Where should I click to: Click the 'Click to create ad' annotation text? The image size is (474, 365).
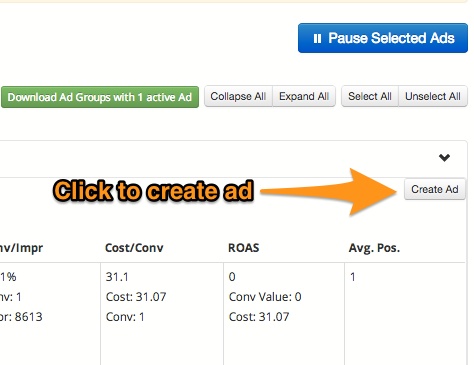pyautogui.click(x=154, y=191)
